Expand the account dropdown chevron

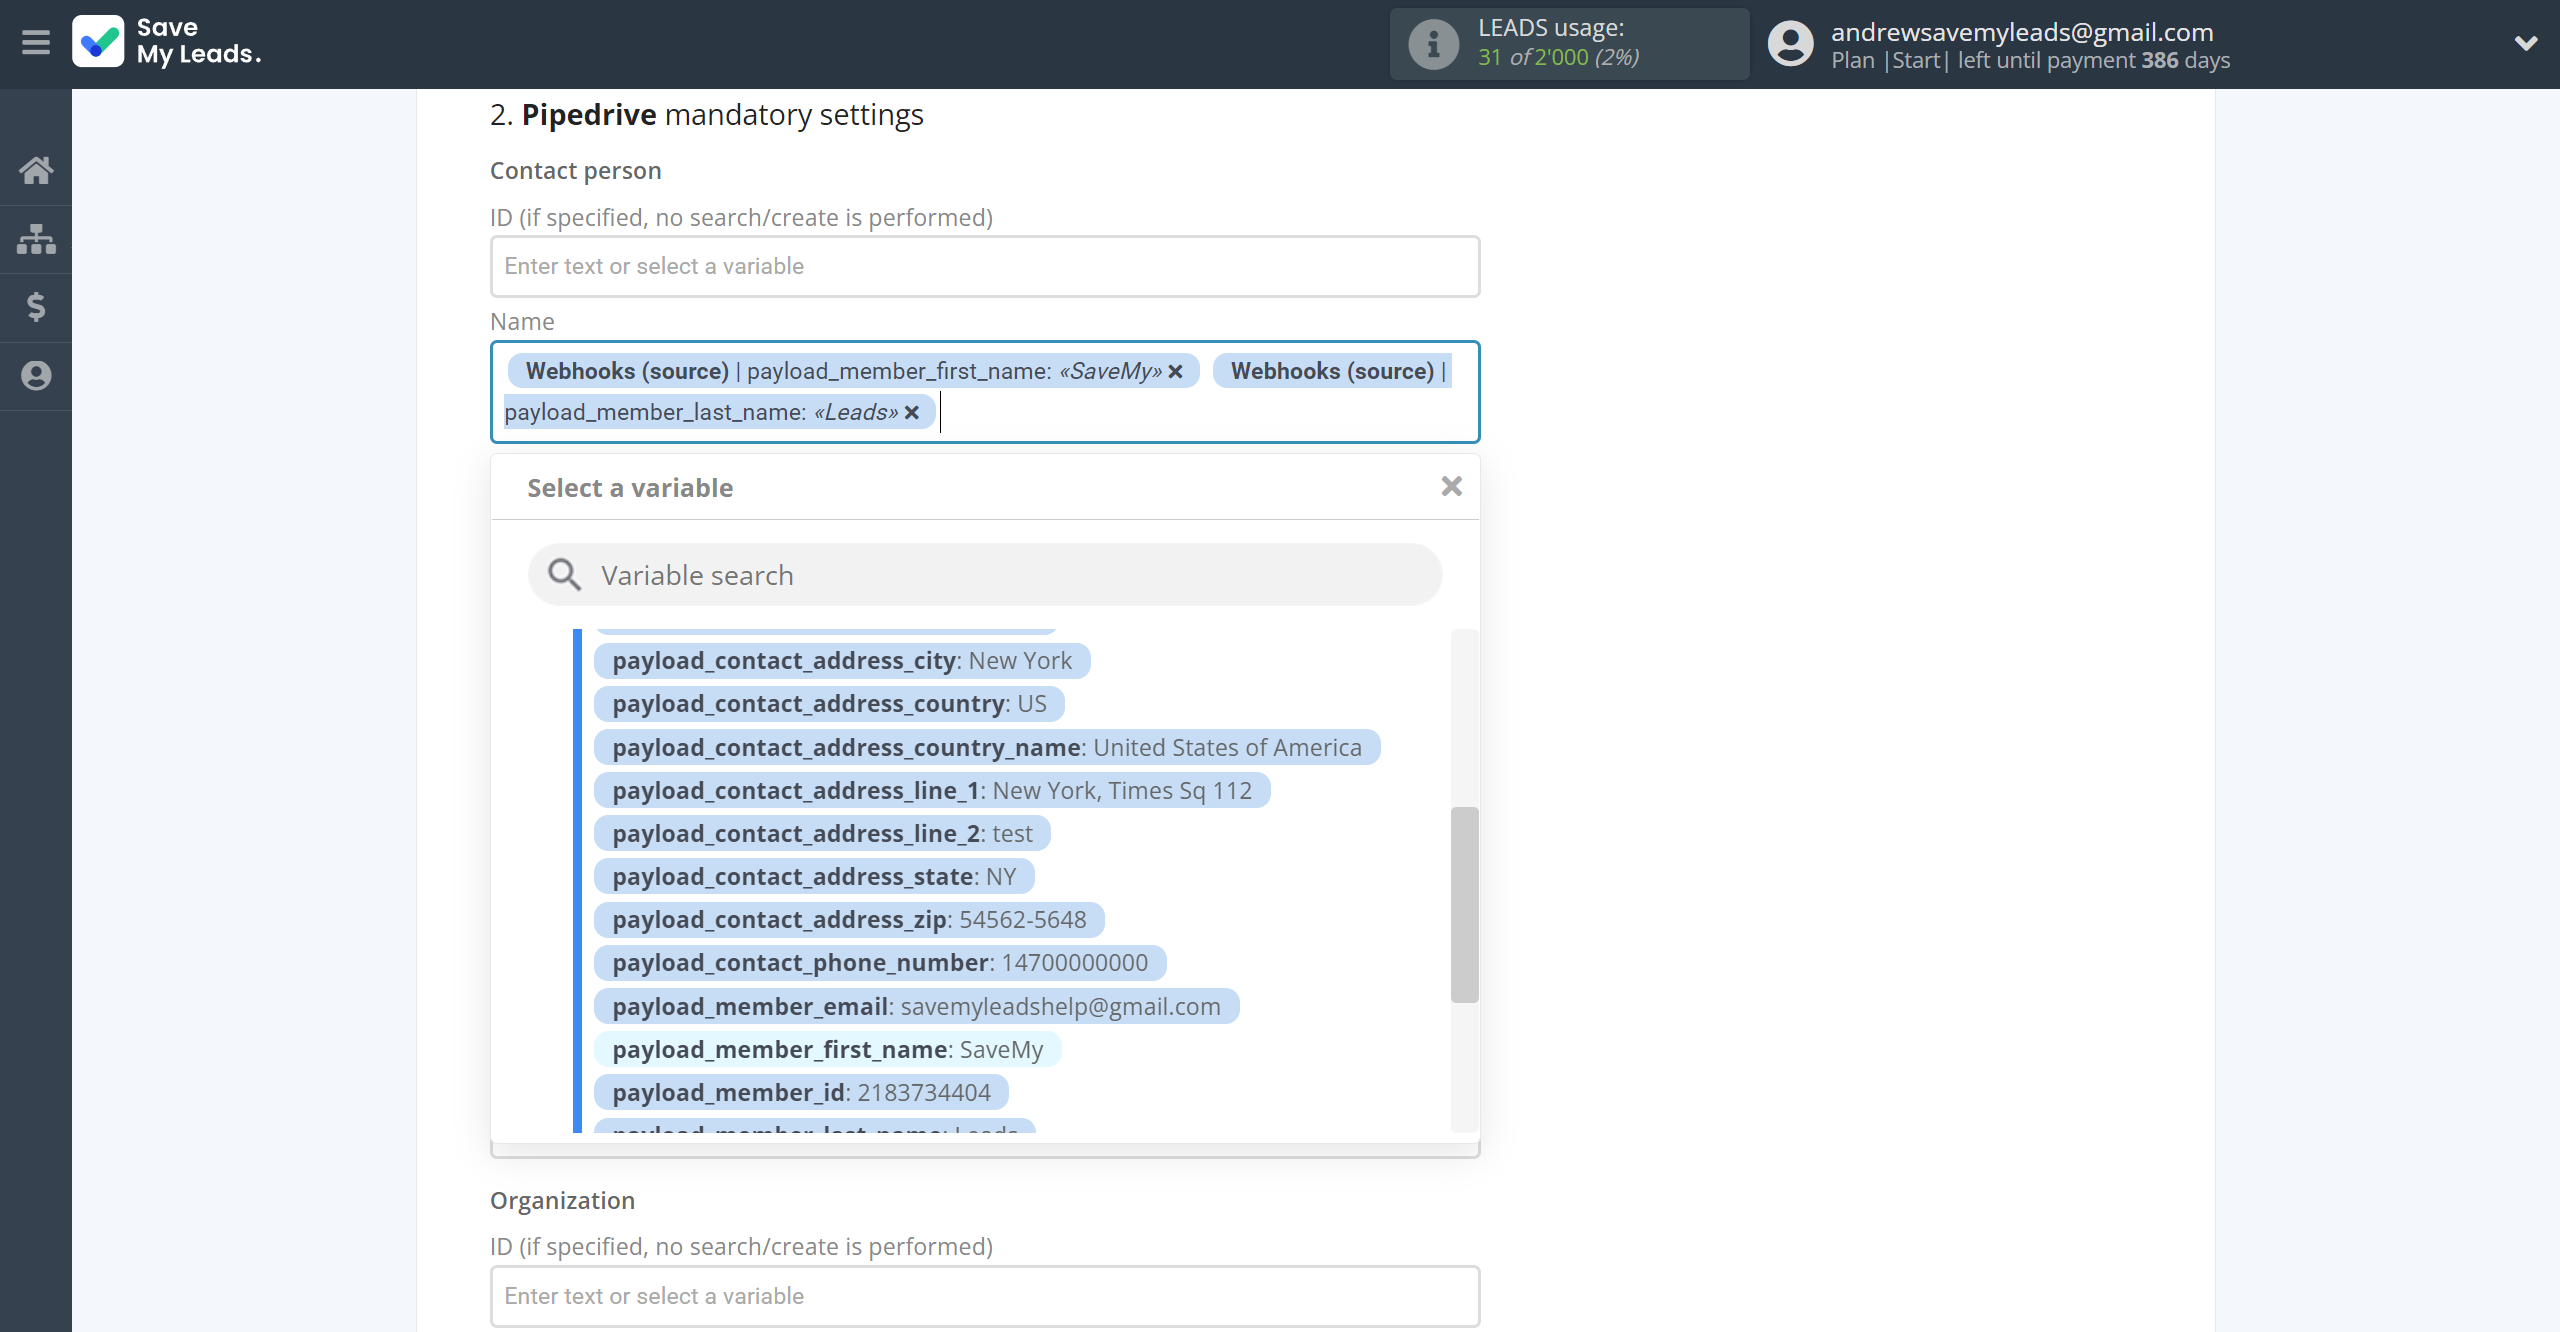2525,43
